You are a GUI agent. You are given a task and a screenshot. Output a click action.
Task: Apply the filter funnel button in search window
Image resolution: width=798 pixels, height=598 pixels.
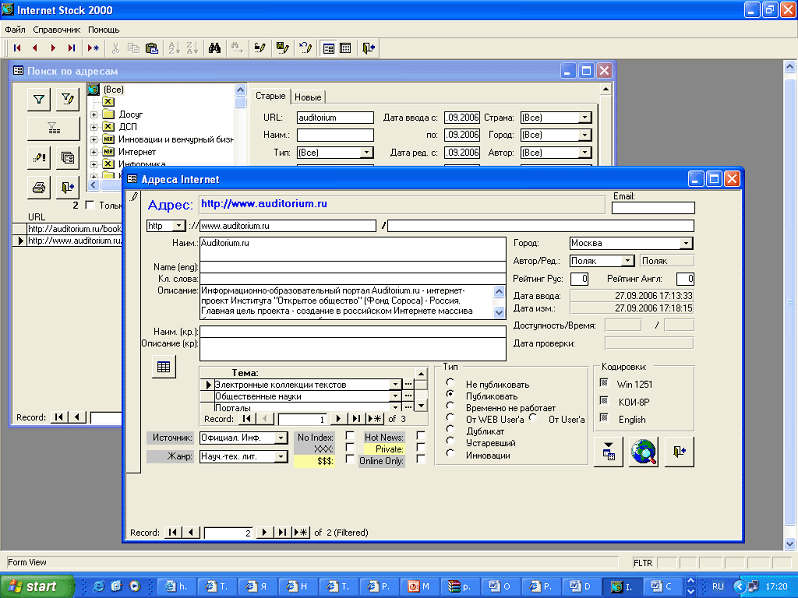pyautogui.click(x=39, y=98)
